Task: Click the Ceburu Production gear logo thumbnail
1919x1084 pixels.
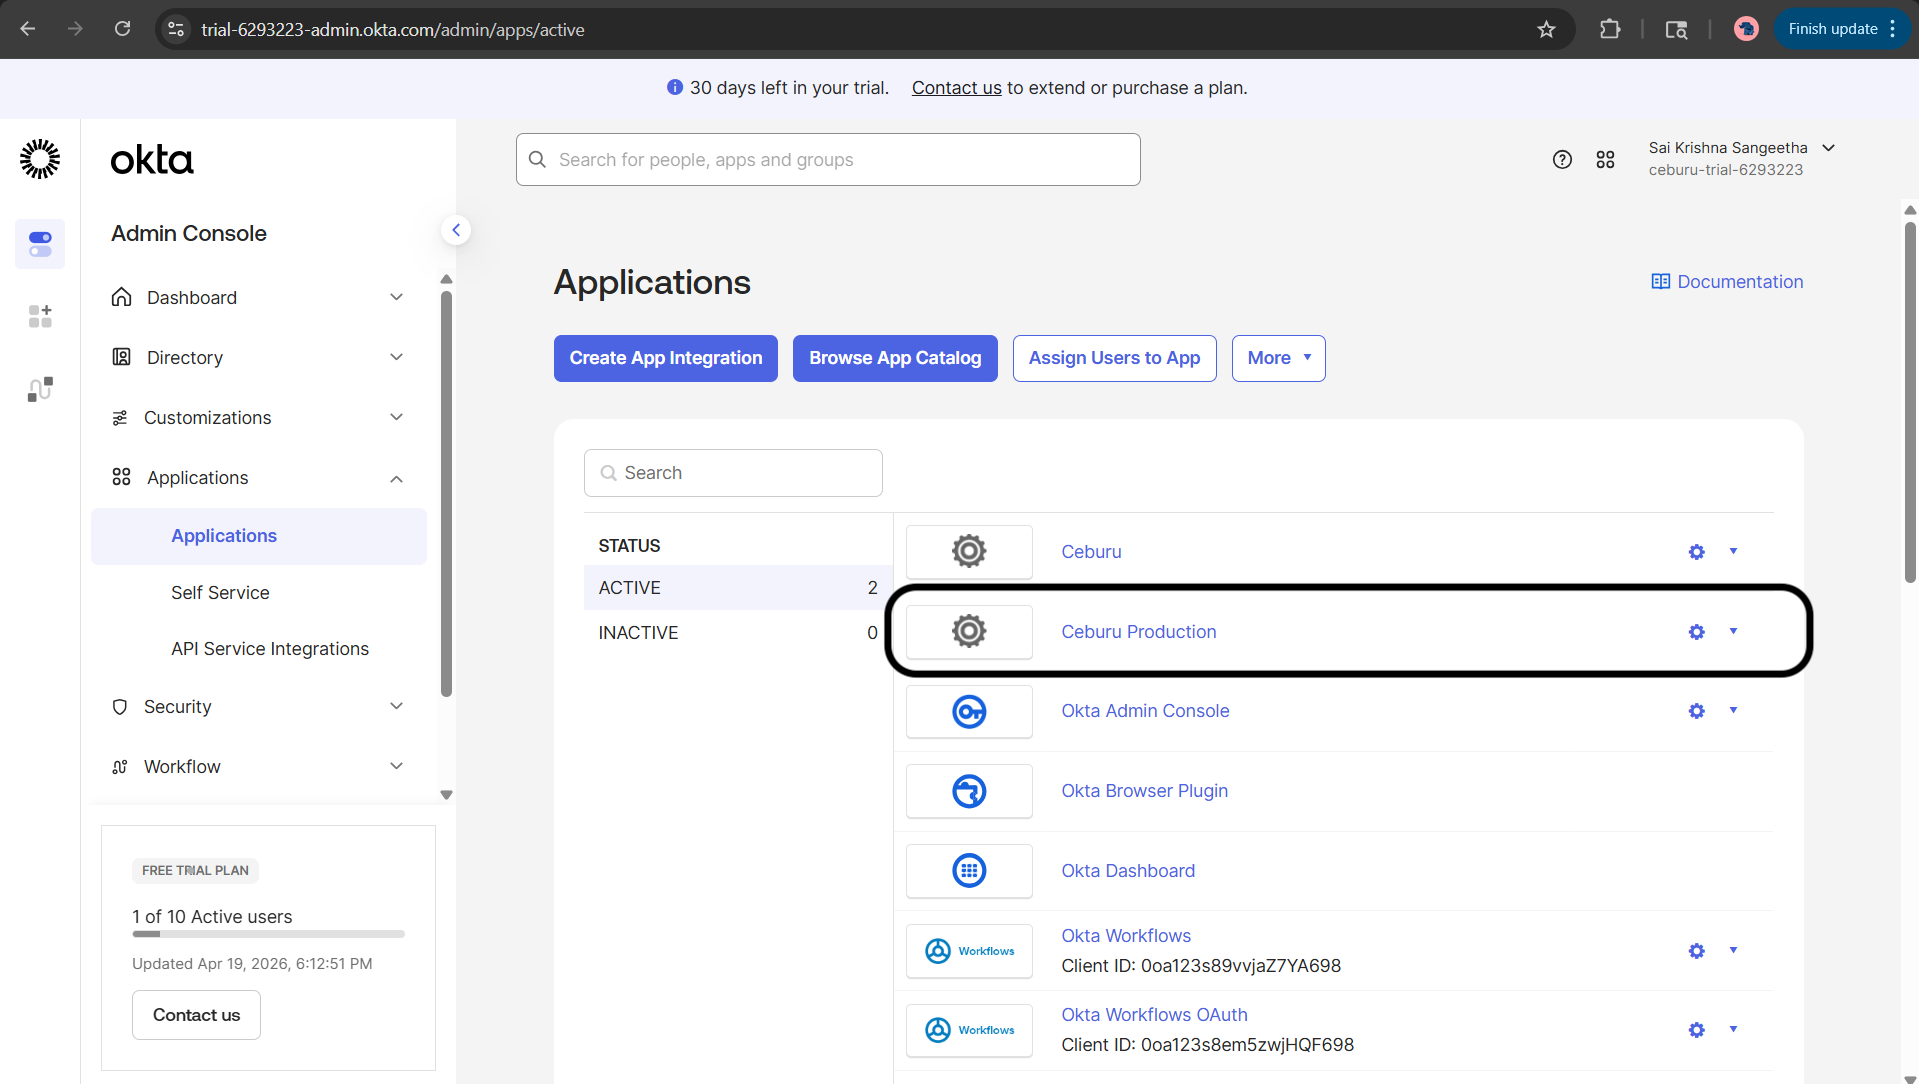Action: [969, 632]
